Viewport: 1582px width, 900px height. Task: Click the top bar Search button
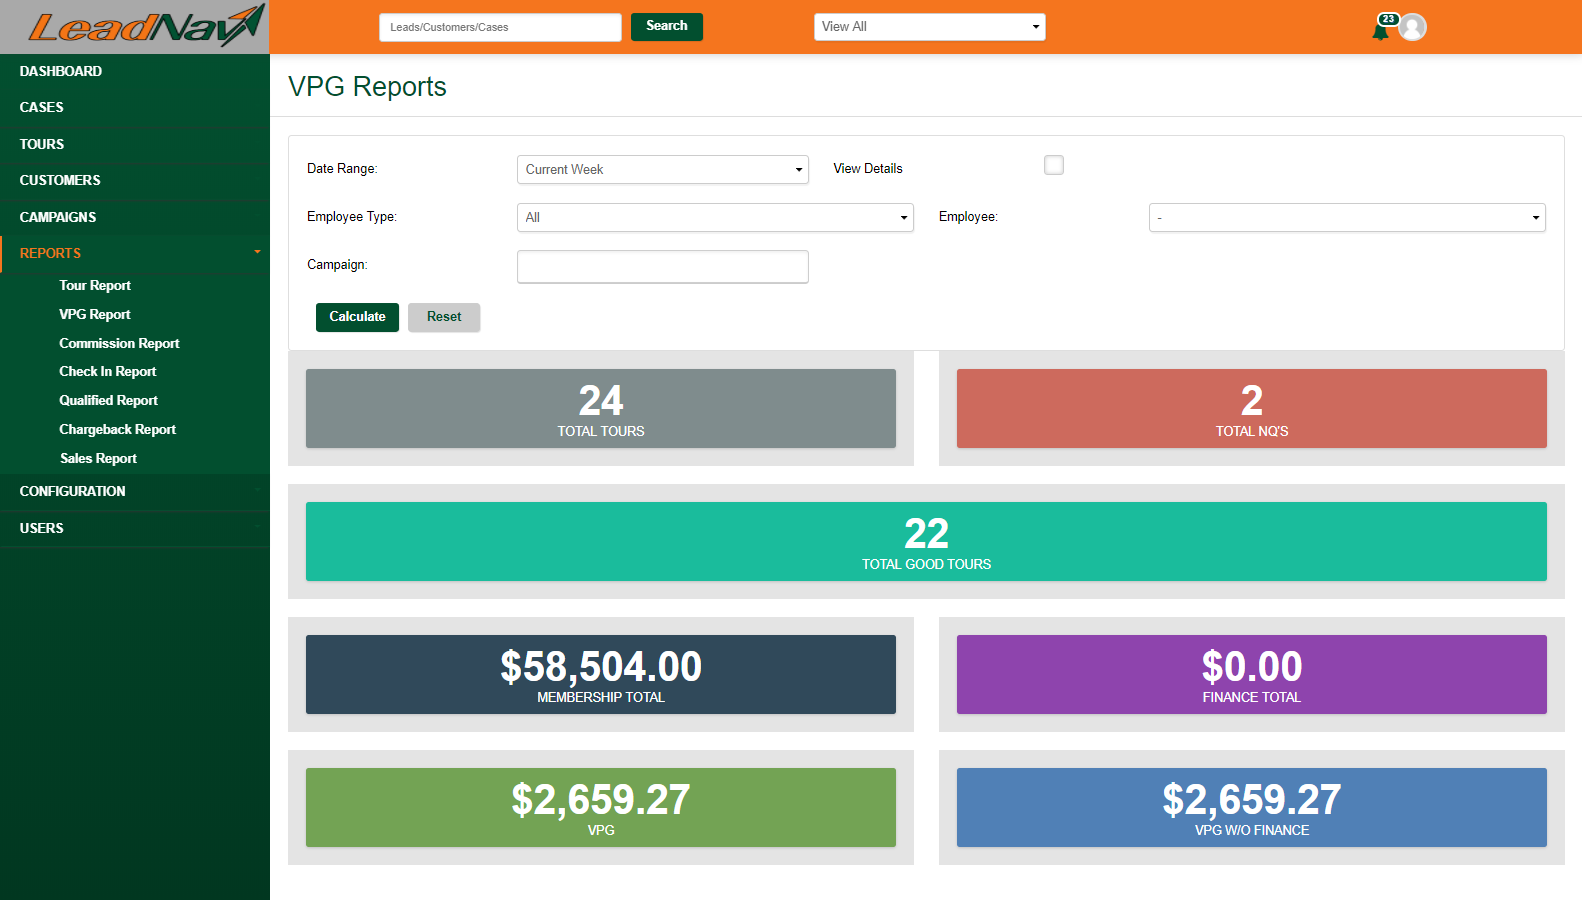click(x=666, y=26)
